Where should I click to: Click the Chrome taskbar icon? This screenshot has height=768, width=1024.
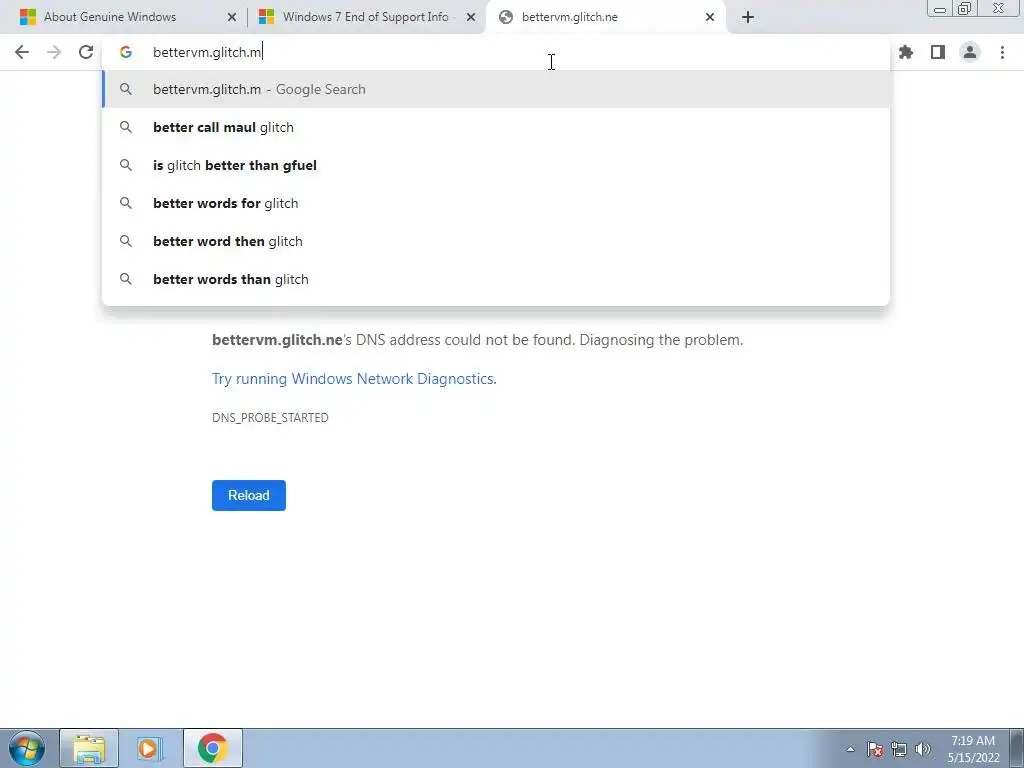coord(212,748)
